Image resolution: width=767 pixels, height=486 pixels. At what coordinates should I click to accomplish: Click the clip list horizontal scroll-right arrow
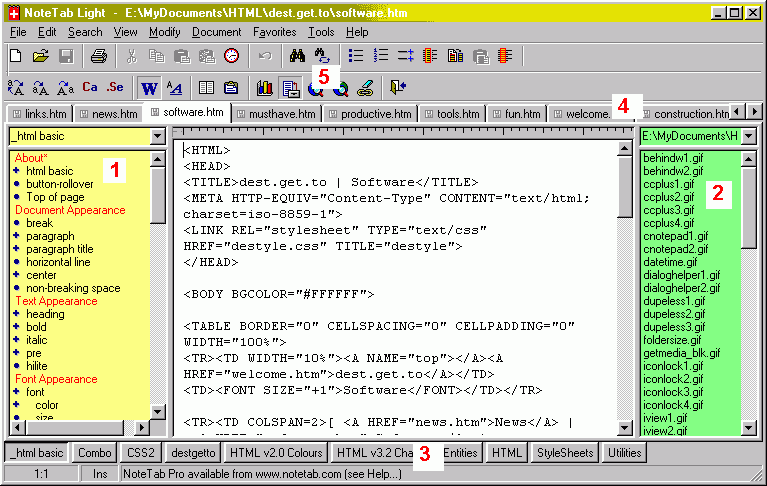point(141,428)
